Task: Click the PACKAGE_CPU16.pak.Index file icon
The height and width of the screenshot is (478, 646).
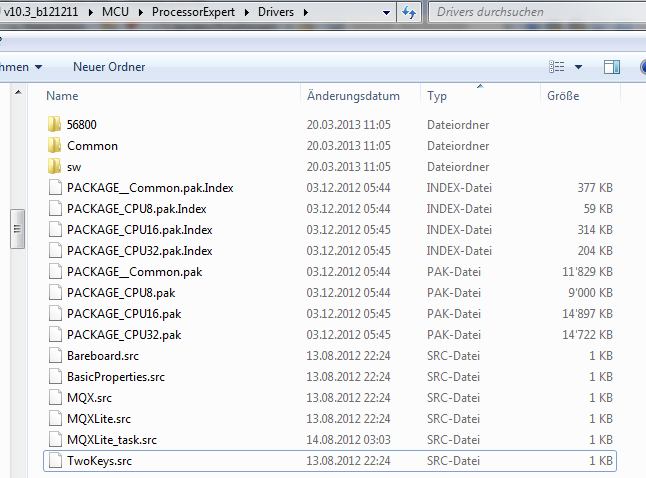Action: coord(55,230)
